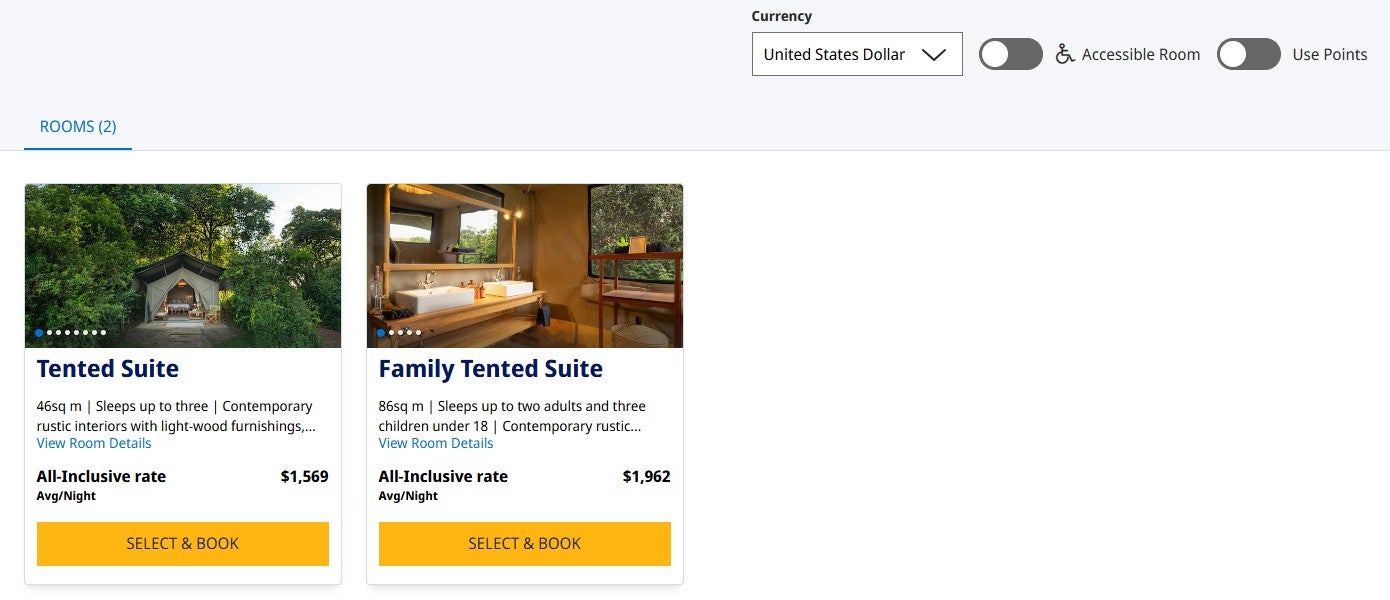Open View Room Details for Family Tented Suite

tap(435, 443)
